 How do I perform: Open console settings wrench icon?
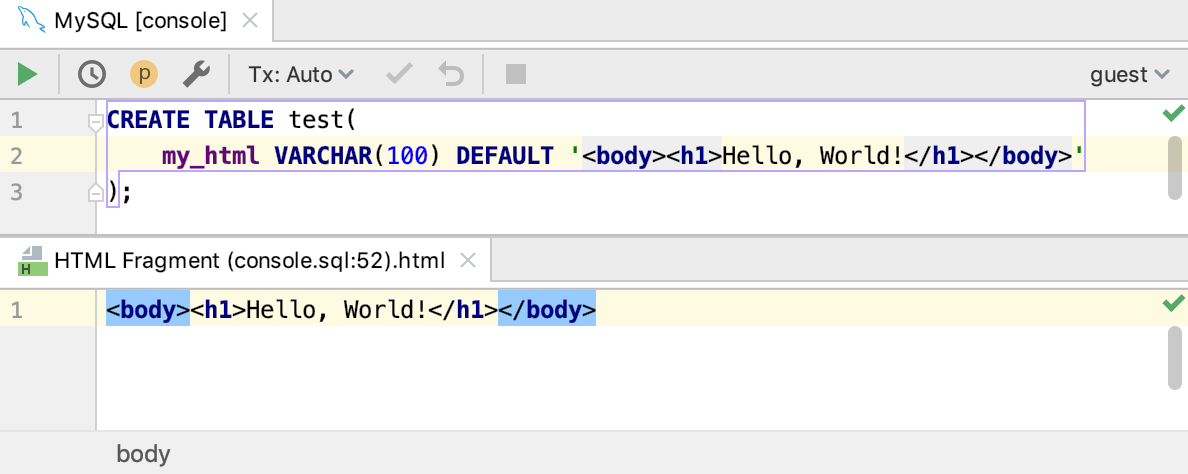(x=196, y=74)
